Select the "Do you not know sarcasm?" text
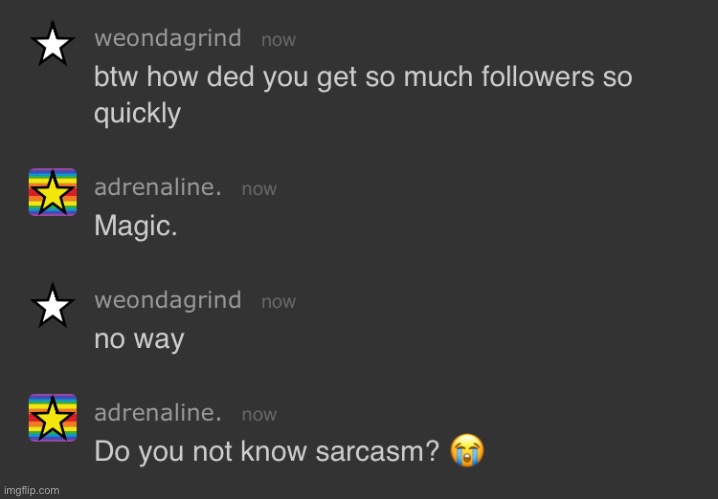The image size is (718, 499). (266, 452)
